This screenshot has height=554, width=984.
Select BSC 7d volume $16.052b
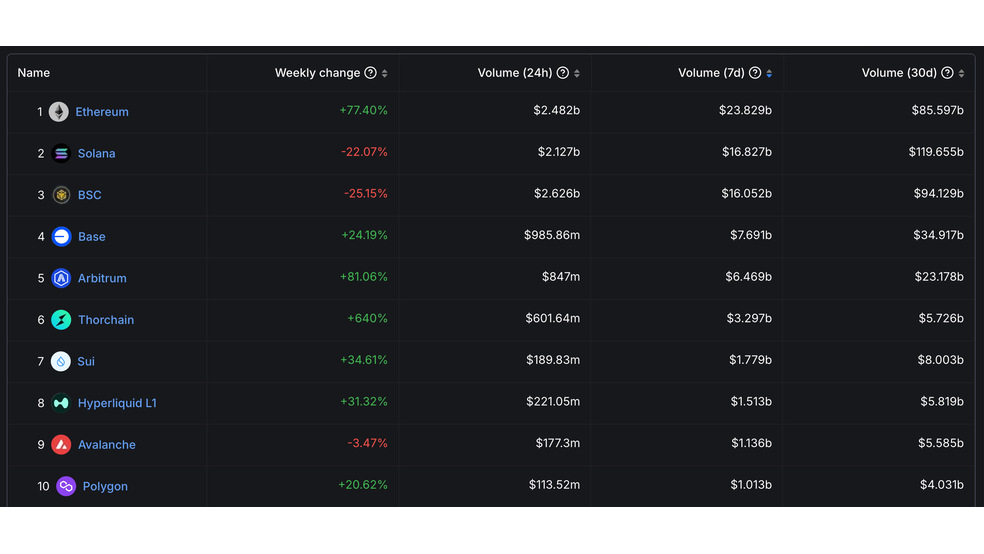[747, 193]
